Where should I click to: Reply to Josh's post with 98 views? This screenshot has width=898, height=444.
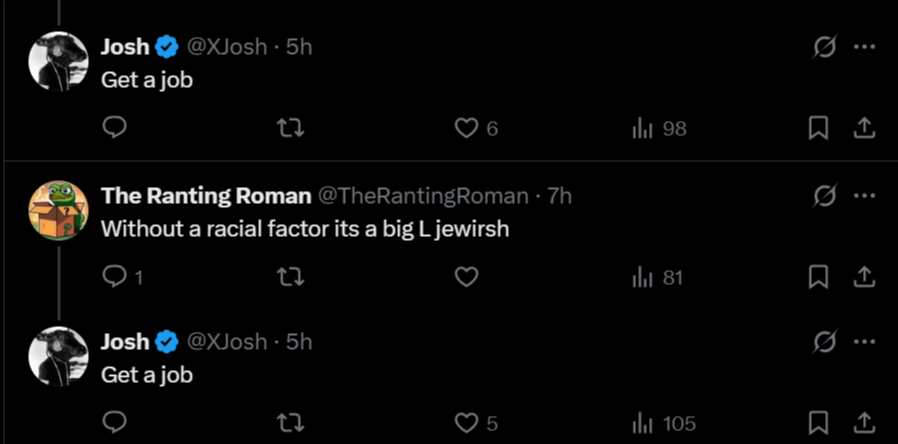(x=115, y=128)
